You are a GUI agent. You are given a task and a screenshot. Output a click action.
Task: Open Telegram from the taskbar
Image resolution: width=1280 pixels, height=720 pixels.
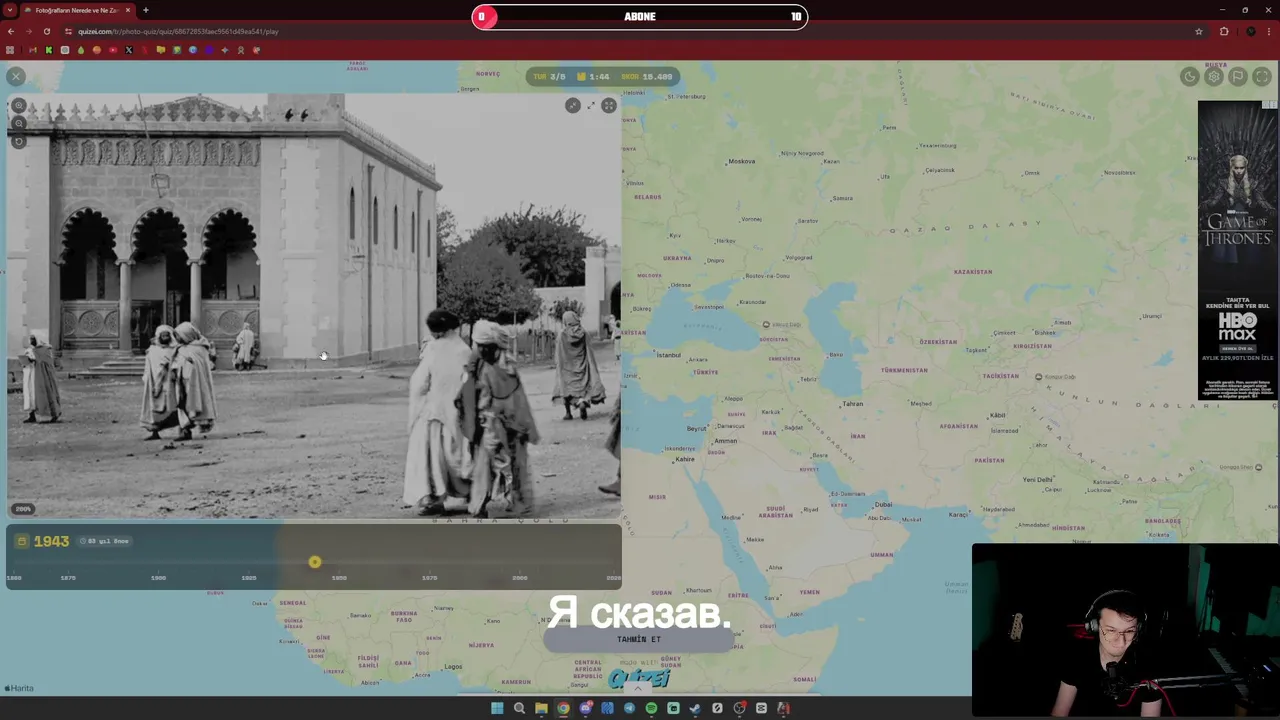(629, 708)
